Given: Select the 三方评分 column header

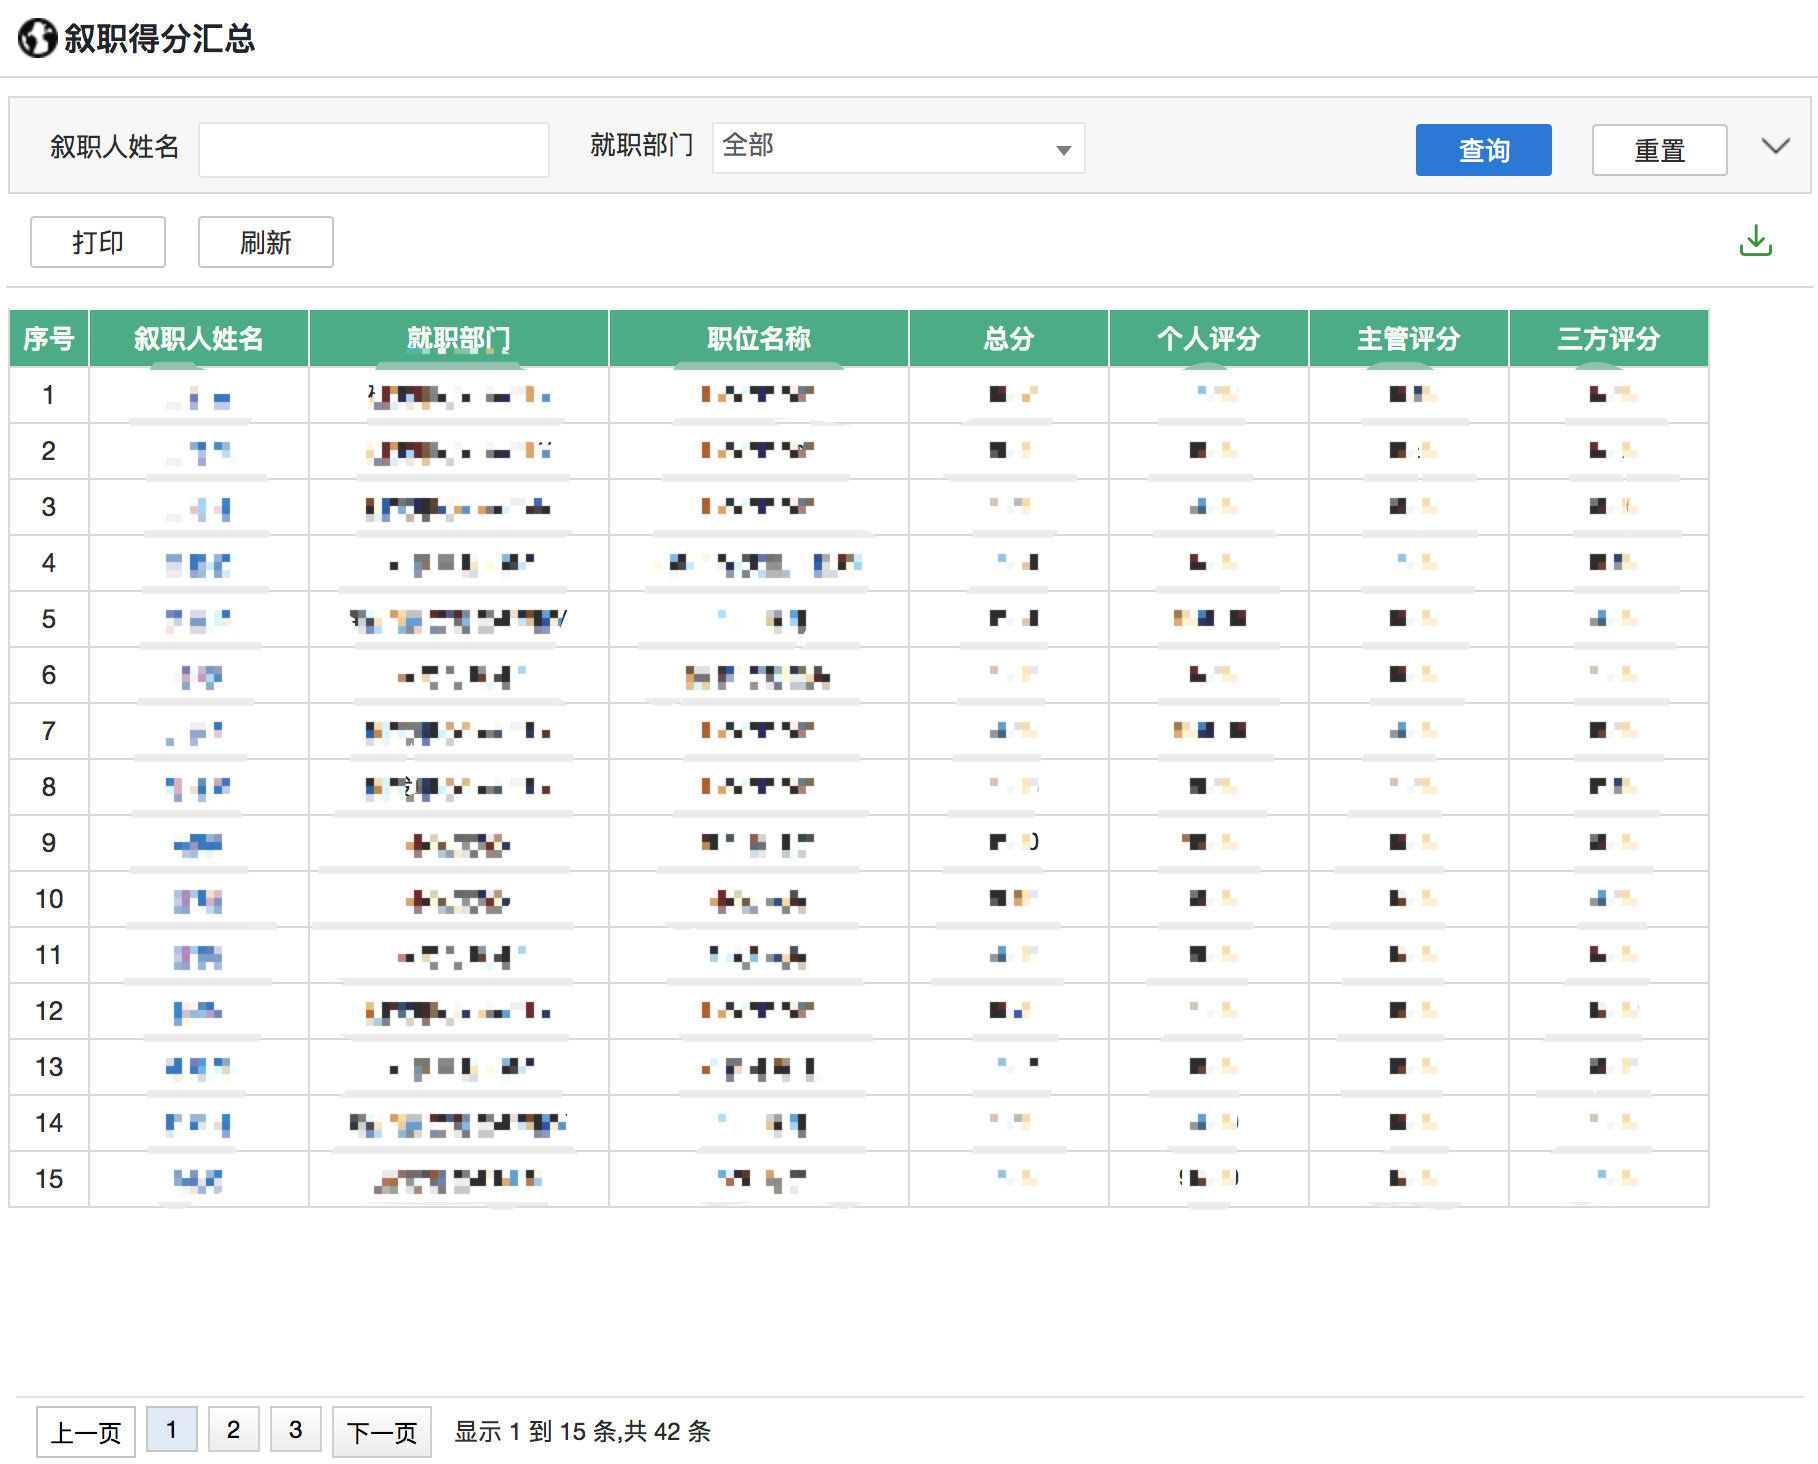Looking at the screenshot, I should [x=1608, y=339].
